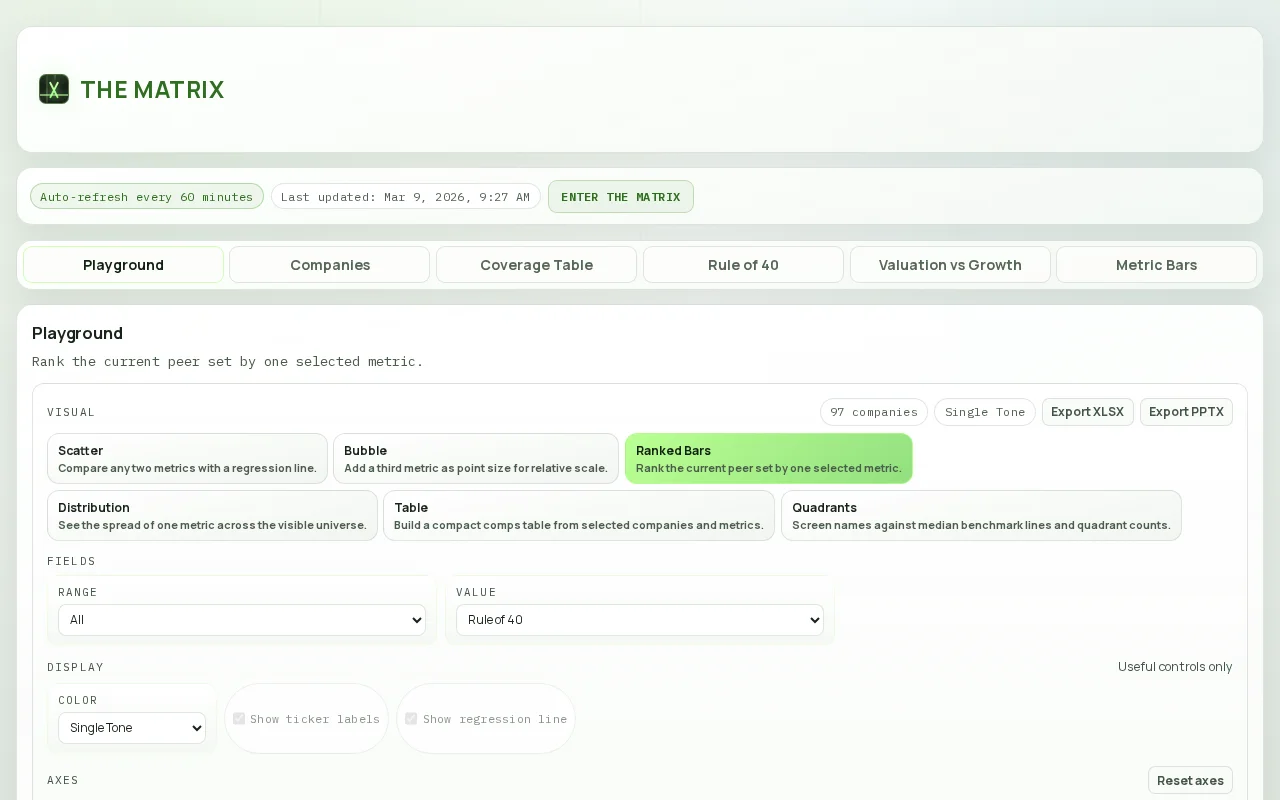Choose the Bubble visual card

[x=476, y=458]
